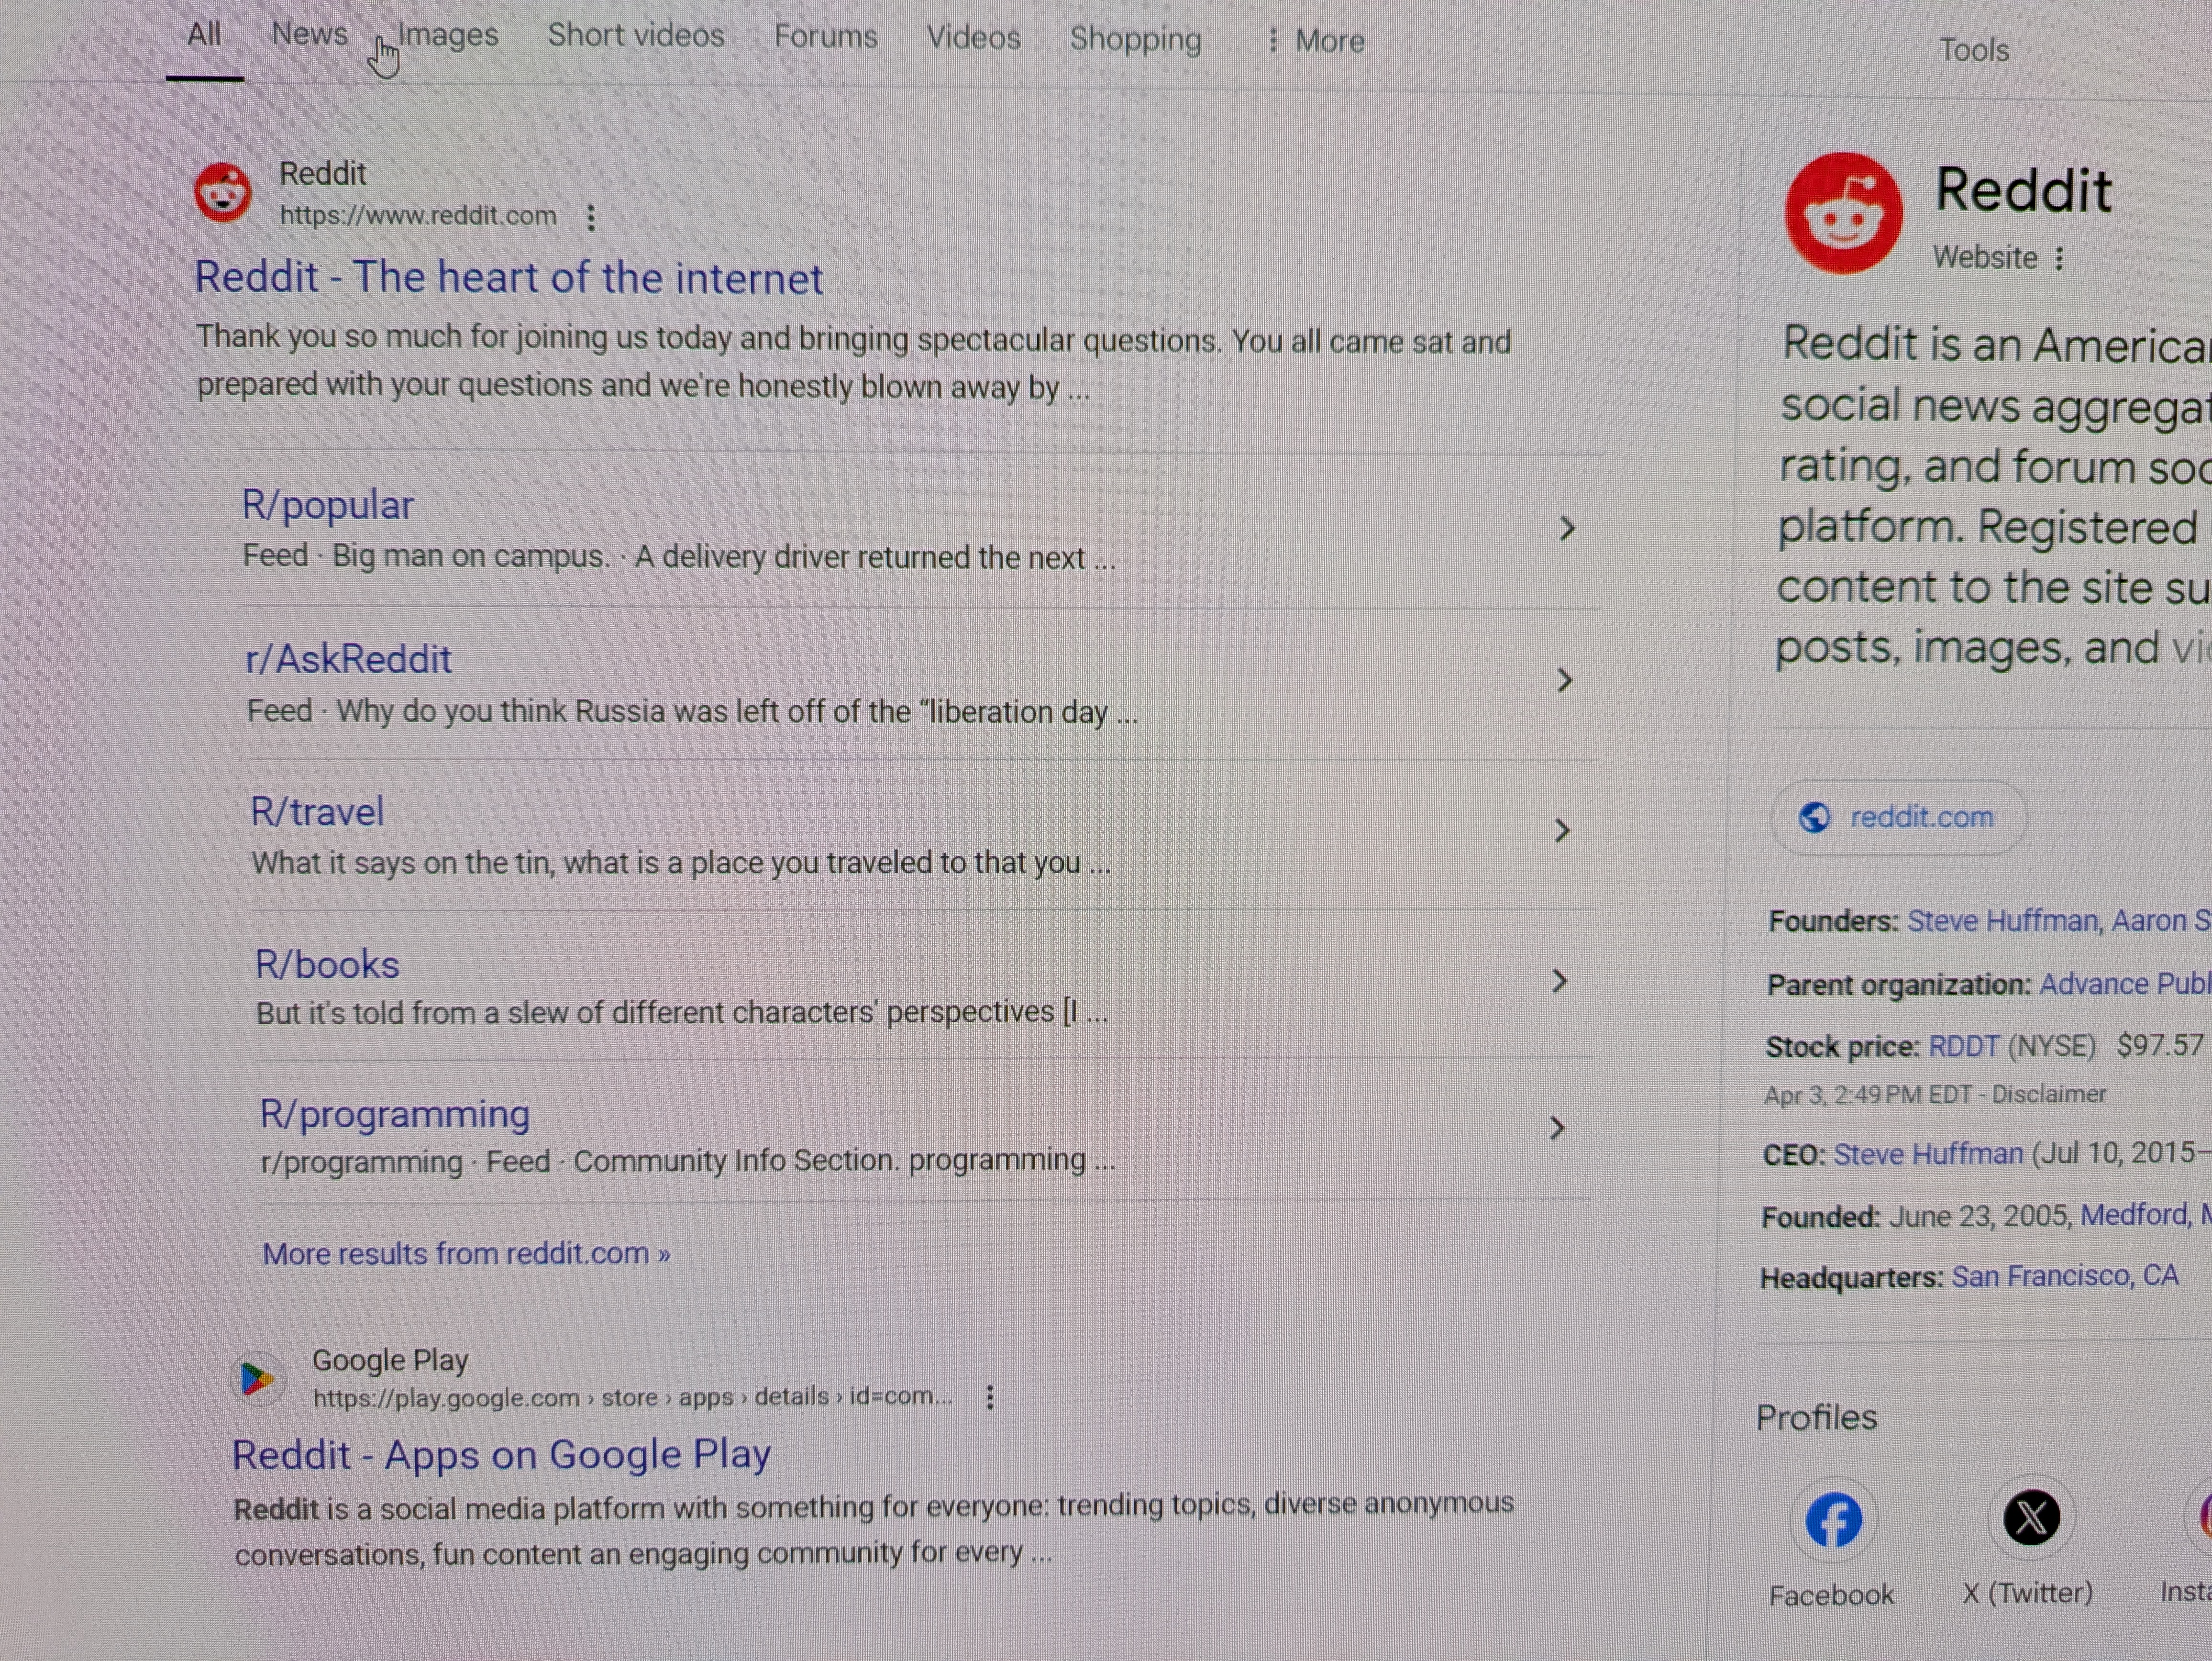Open the X (Twitter) profile icon
The height and width of the screenshot is (1661, 2212).
click(x=2030, y=1518)
